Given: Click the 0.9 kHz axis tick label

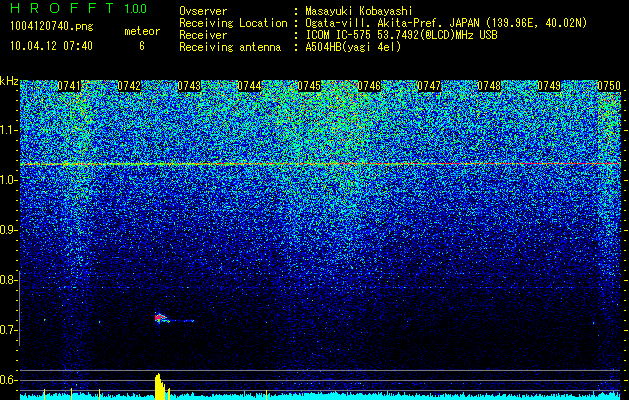Looking at the screenshot, I should pos(8,230).
